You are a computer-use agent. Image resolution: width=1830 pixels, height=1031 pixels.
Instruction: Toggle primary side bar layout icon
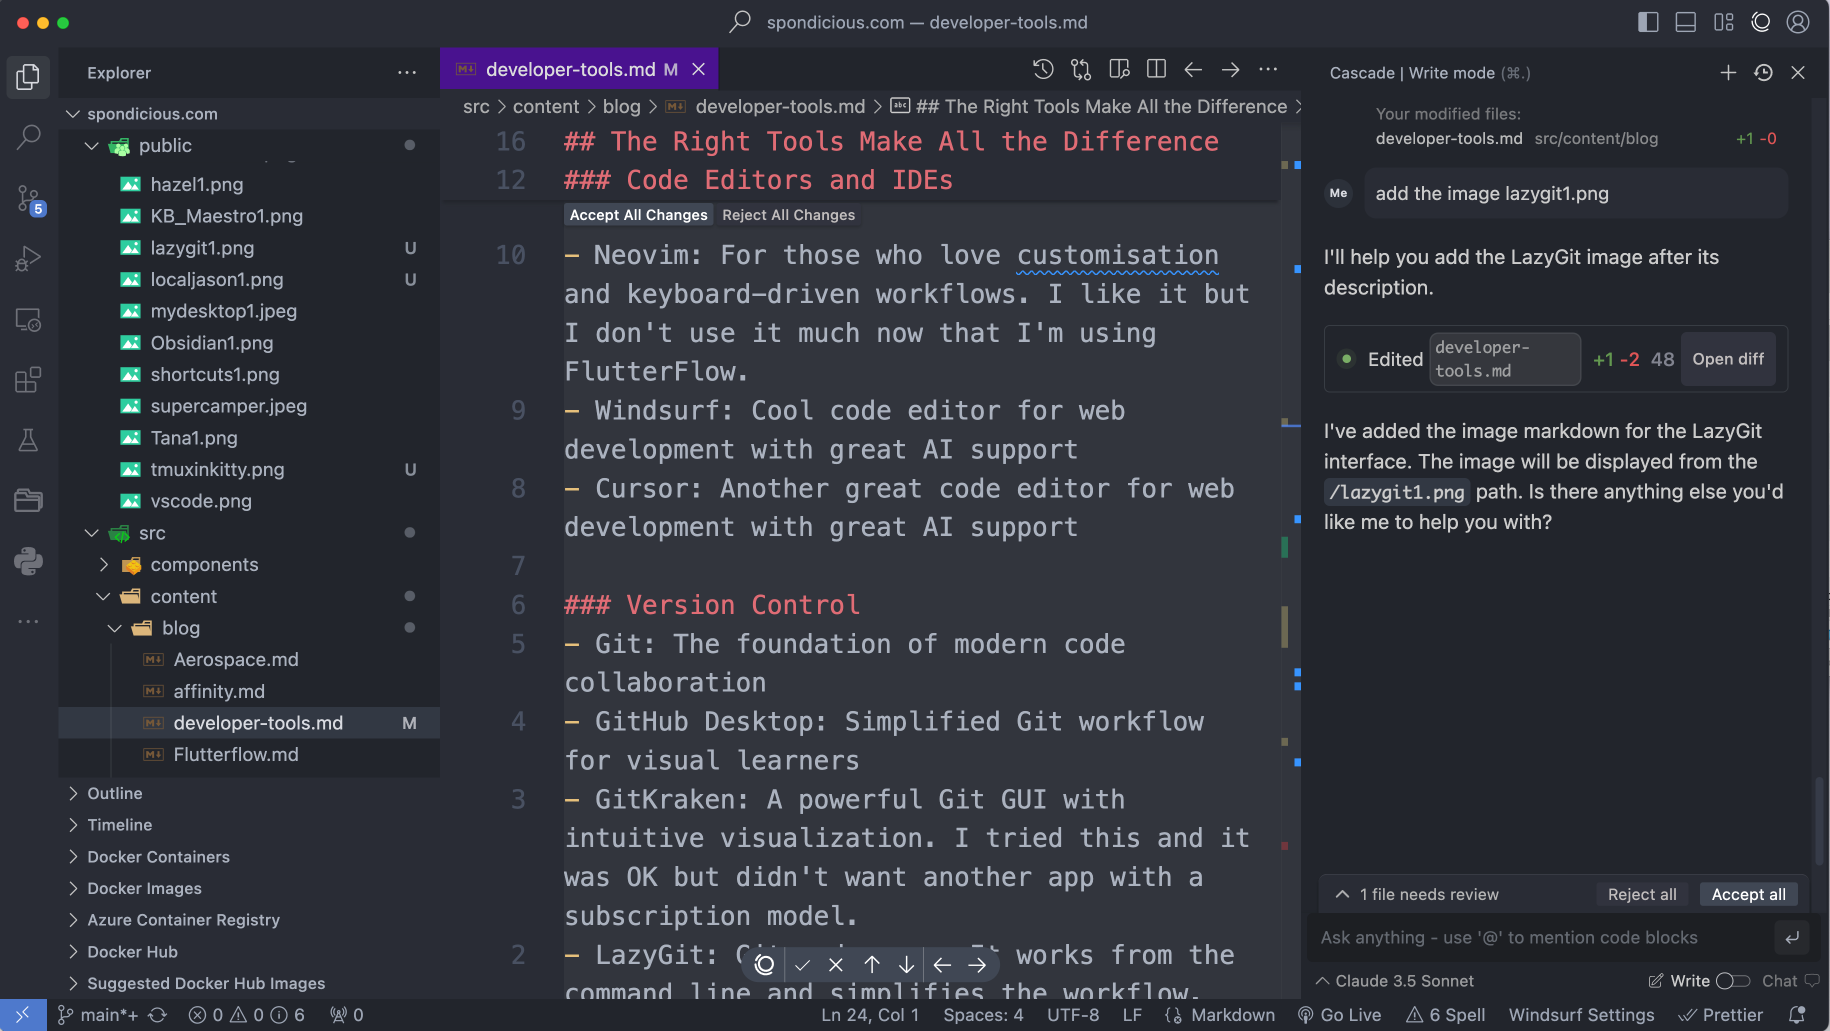[1648, 22]
